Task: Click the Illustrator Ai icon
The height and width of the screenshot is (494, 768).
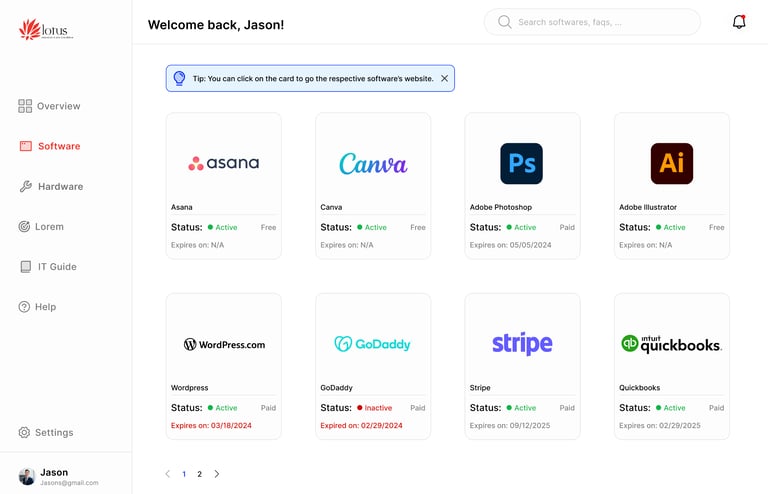Action: (672, 164)
